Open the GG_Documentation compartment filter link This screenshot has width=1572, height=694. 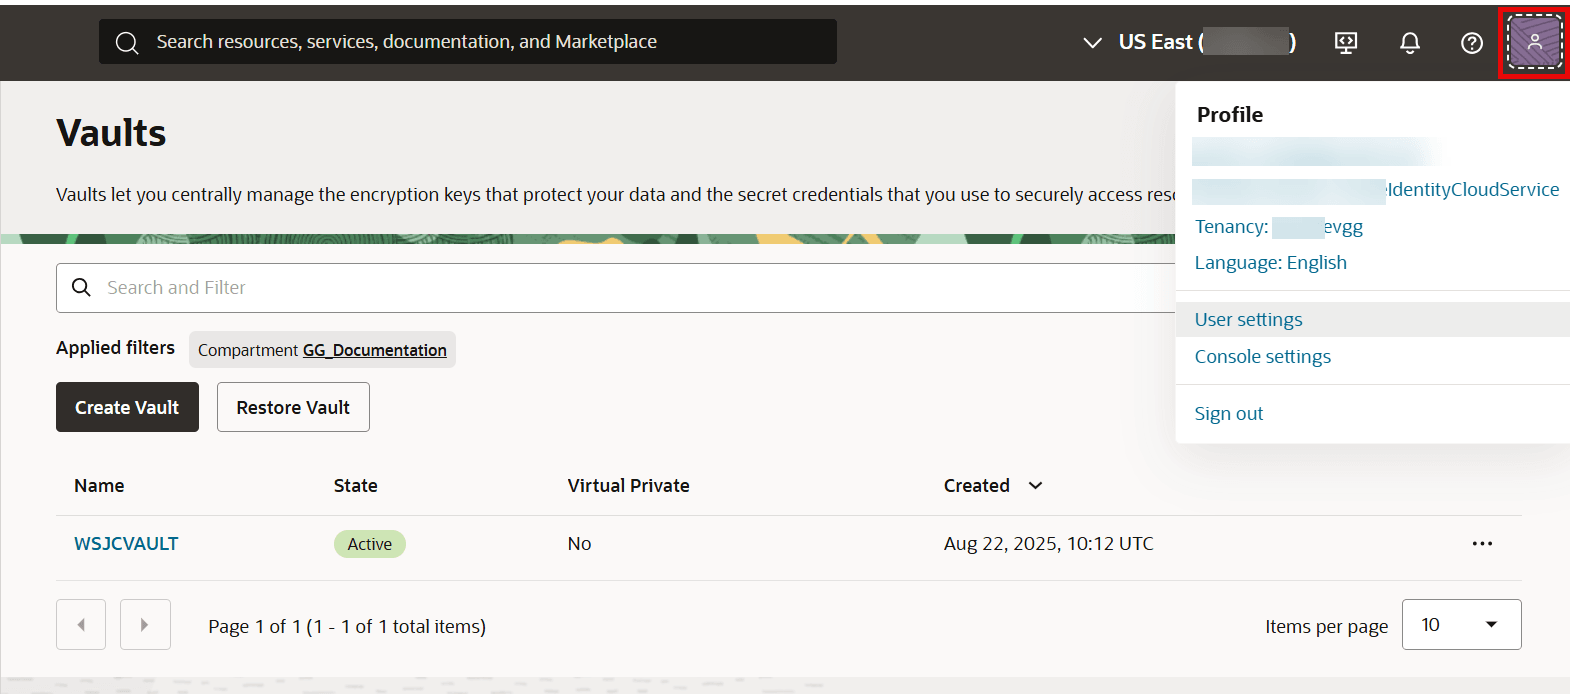click(x=374, y=350)
